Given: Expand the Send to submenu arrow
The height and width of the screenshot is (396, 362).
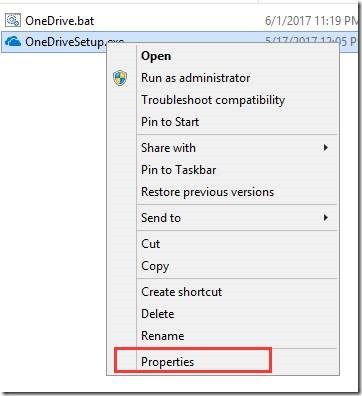Looking at the screenshot, I should pos(326,218).
